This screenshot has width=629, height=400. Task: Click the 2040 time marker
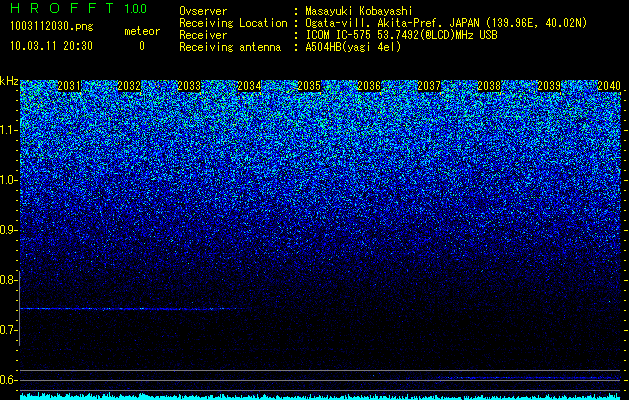609,86
